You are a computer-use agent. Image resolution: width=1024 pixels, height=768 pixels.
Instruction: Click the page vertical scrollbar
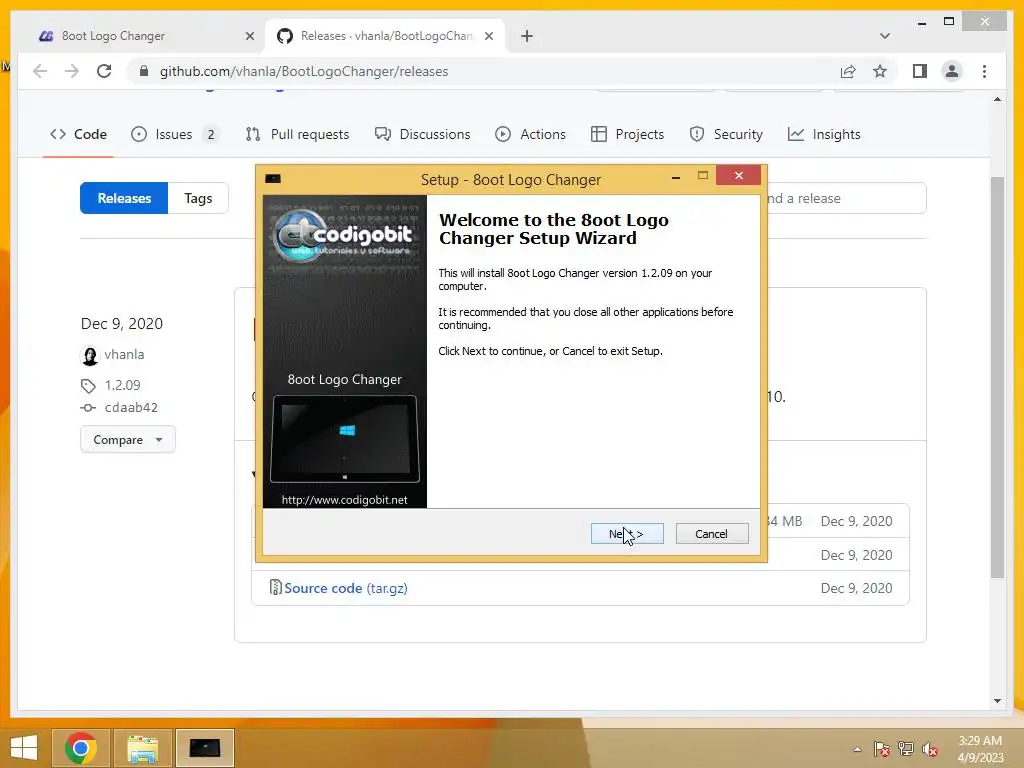pos(997,377)
